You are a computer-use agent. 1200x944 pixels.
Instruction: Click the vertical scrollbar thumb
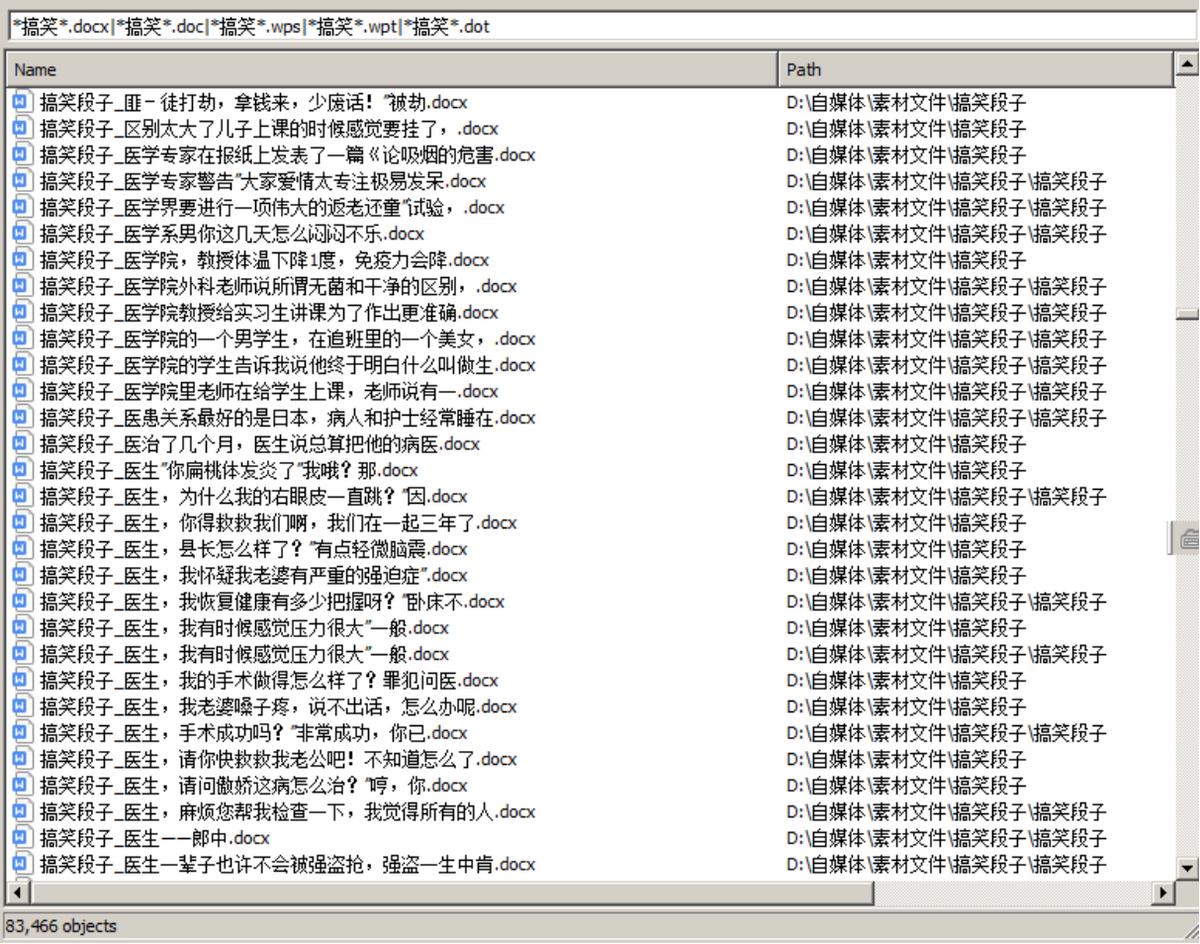point(1187,313)
